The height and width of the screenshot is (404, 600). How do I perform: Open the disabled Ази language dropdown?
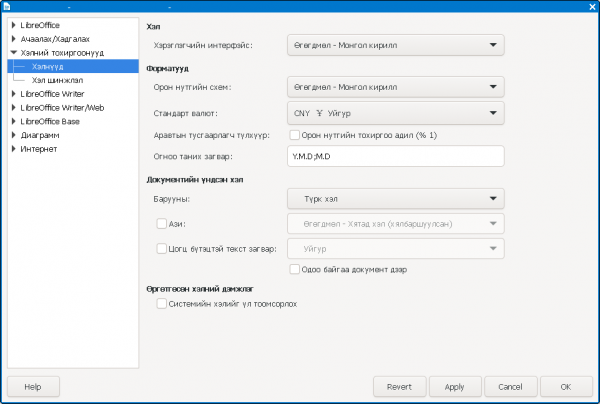point(396,224)
